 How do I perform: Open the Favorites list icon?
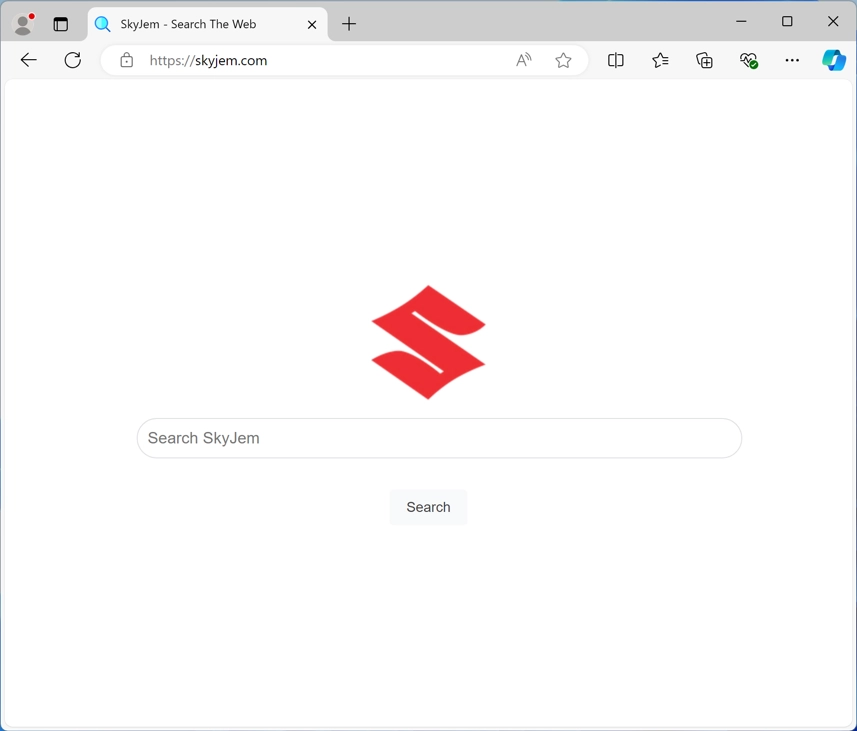660,60
